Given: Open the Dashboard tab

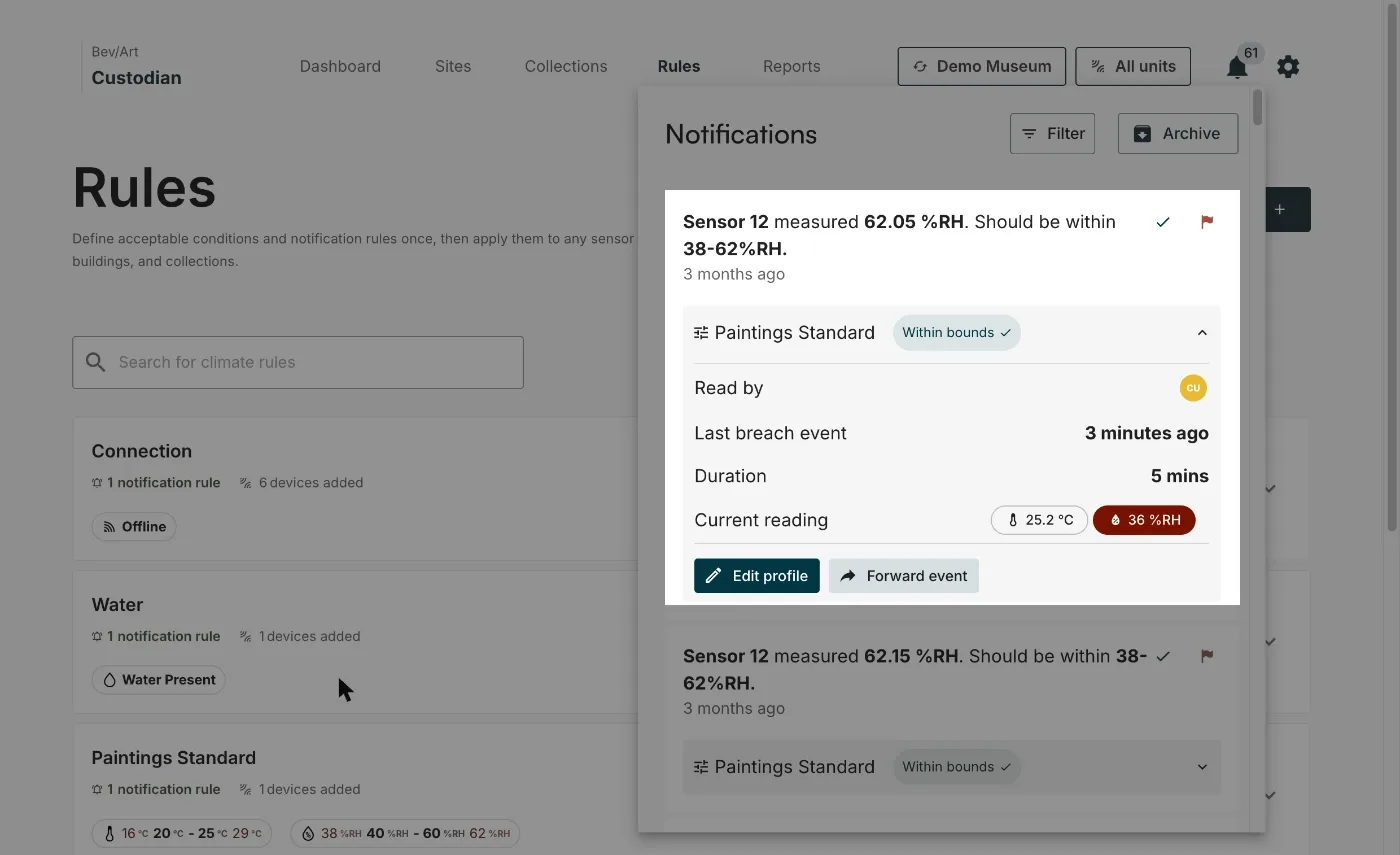Looking at the screenshot, I should click(x=340, y=67).
